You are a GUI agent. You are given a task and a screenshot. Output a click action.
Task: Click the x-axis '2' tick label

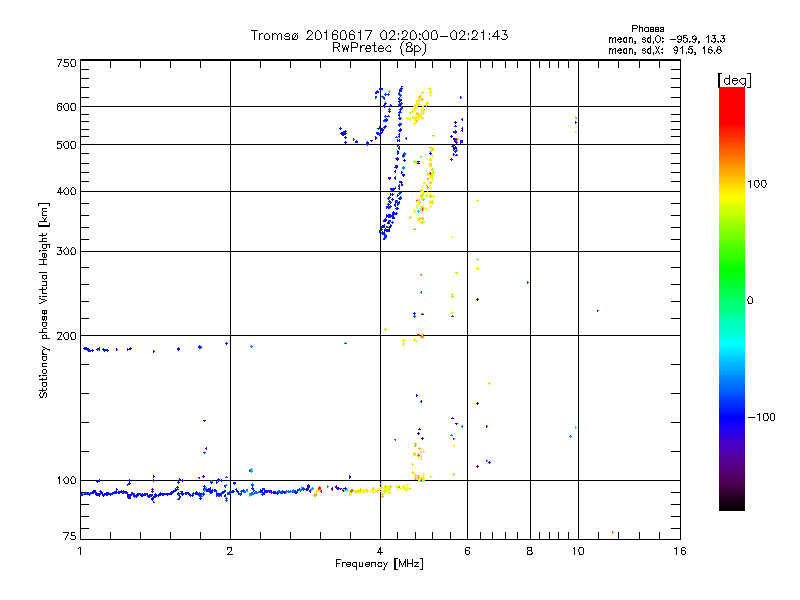coord(230,551)
